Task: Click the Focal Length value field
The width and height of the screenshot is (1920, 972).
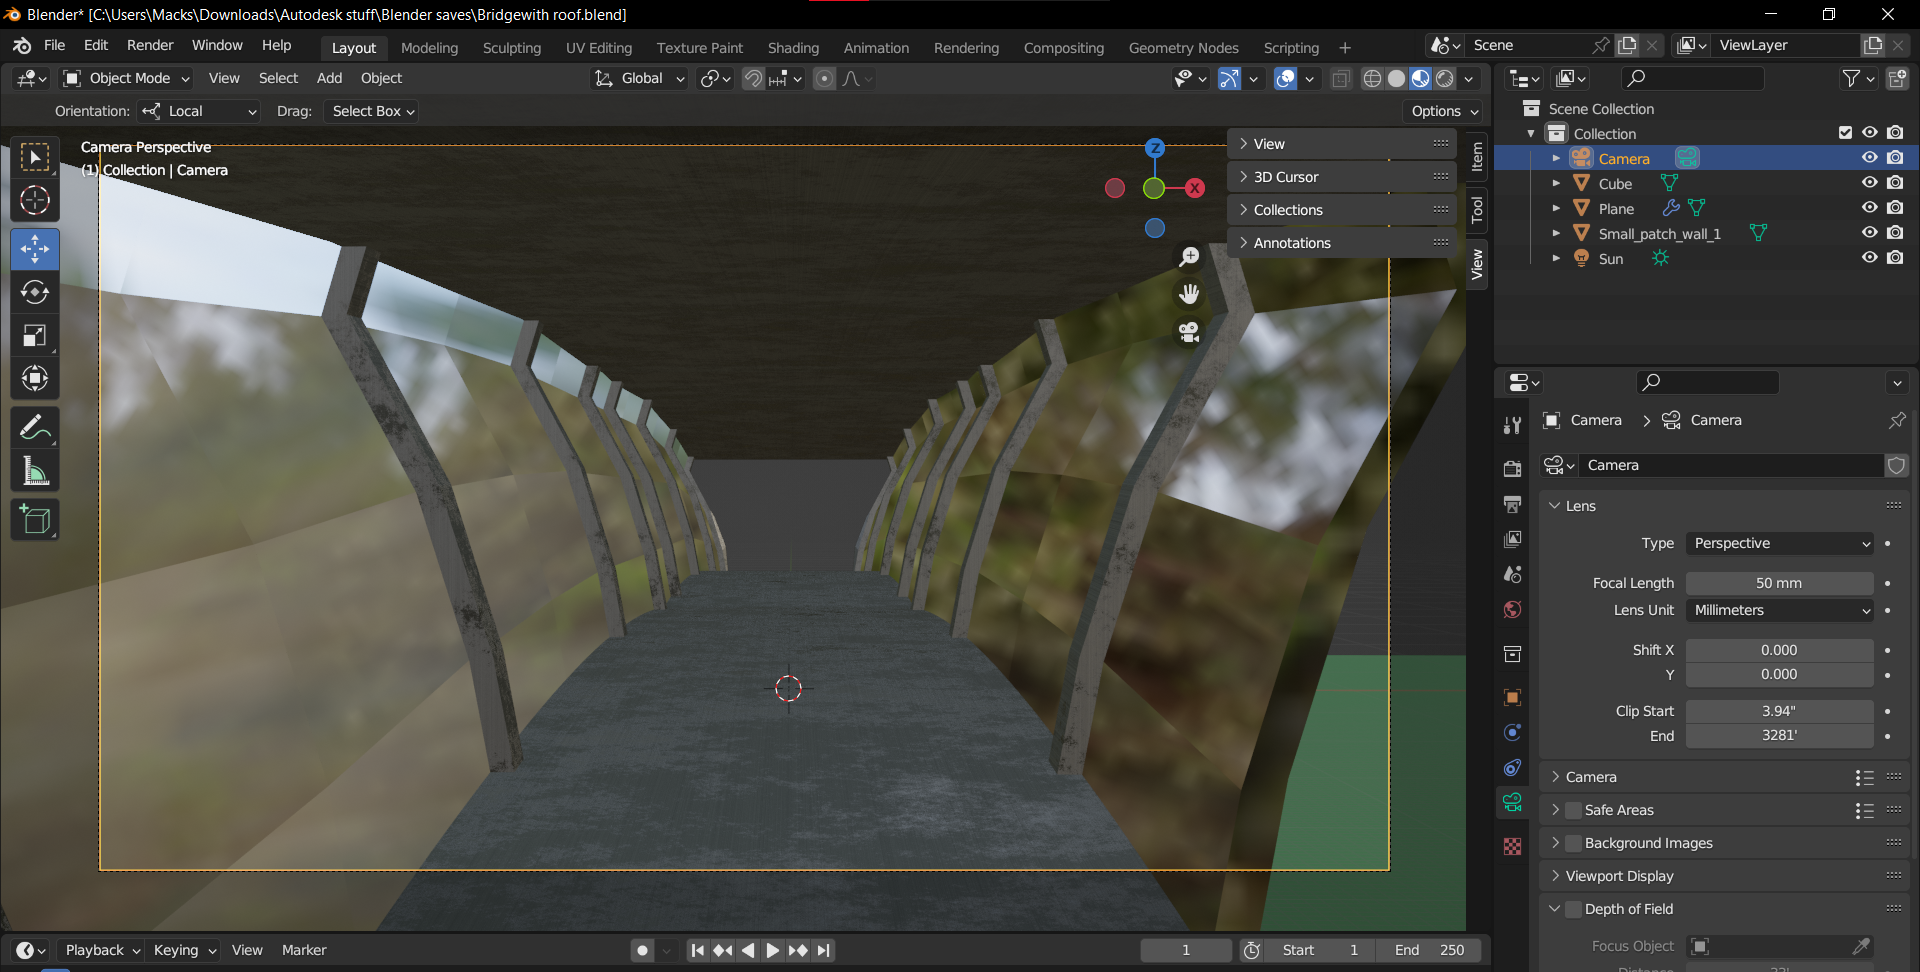Action: [1779, 583]
